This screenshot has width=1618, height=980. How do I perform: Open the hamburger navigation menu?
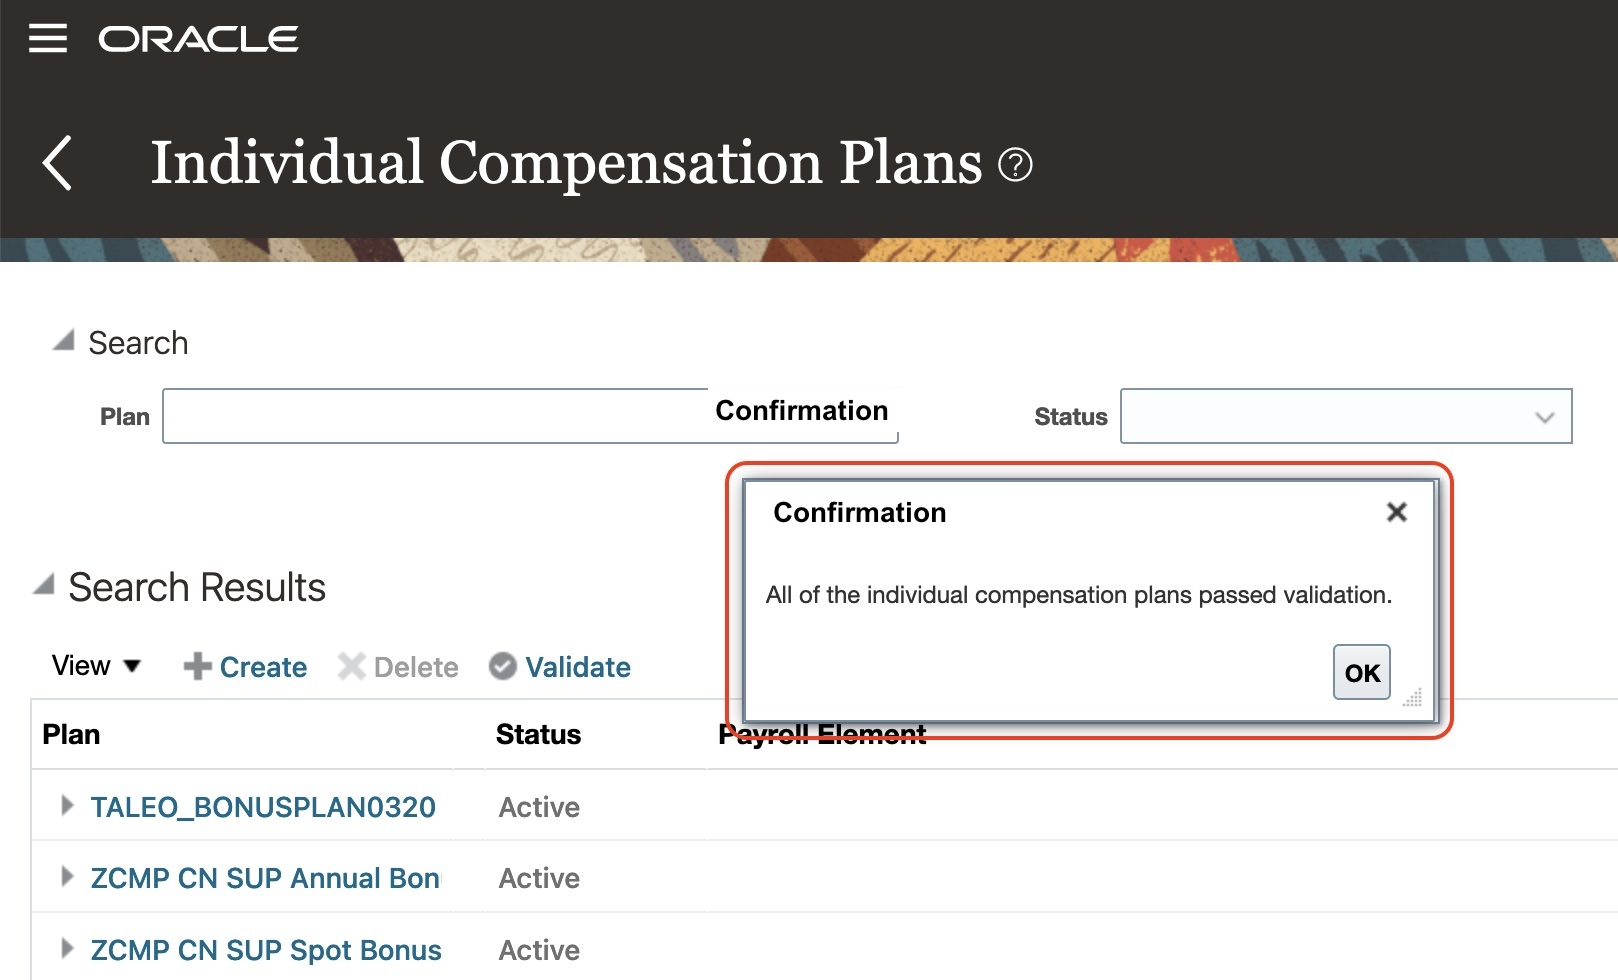coord(47,39)
